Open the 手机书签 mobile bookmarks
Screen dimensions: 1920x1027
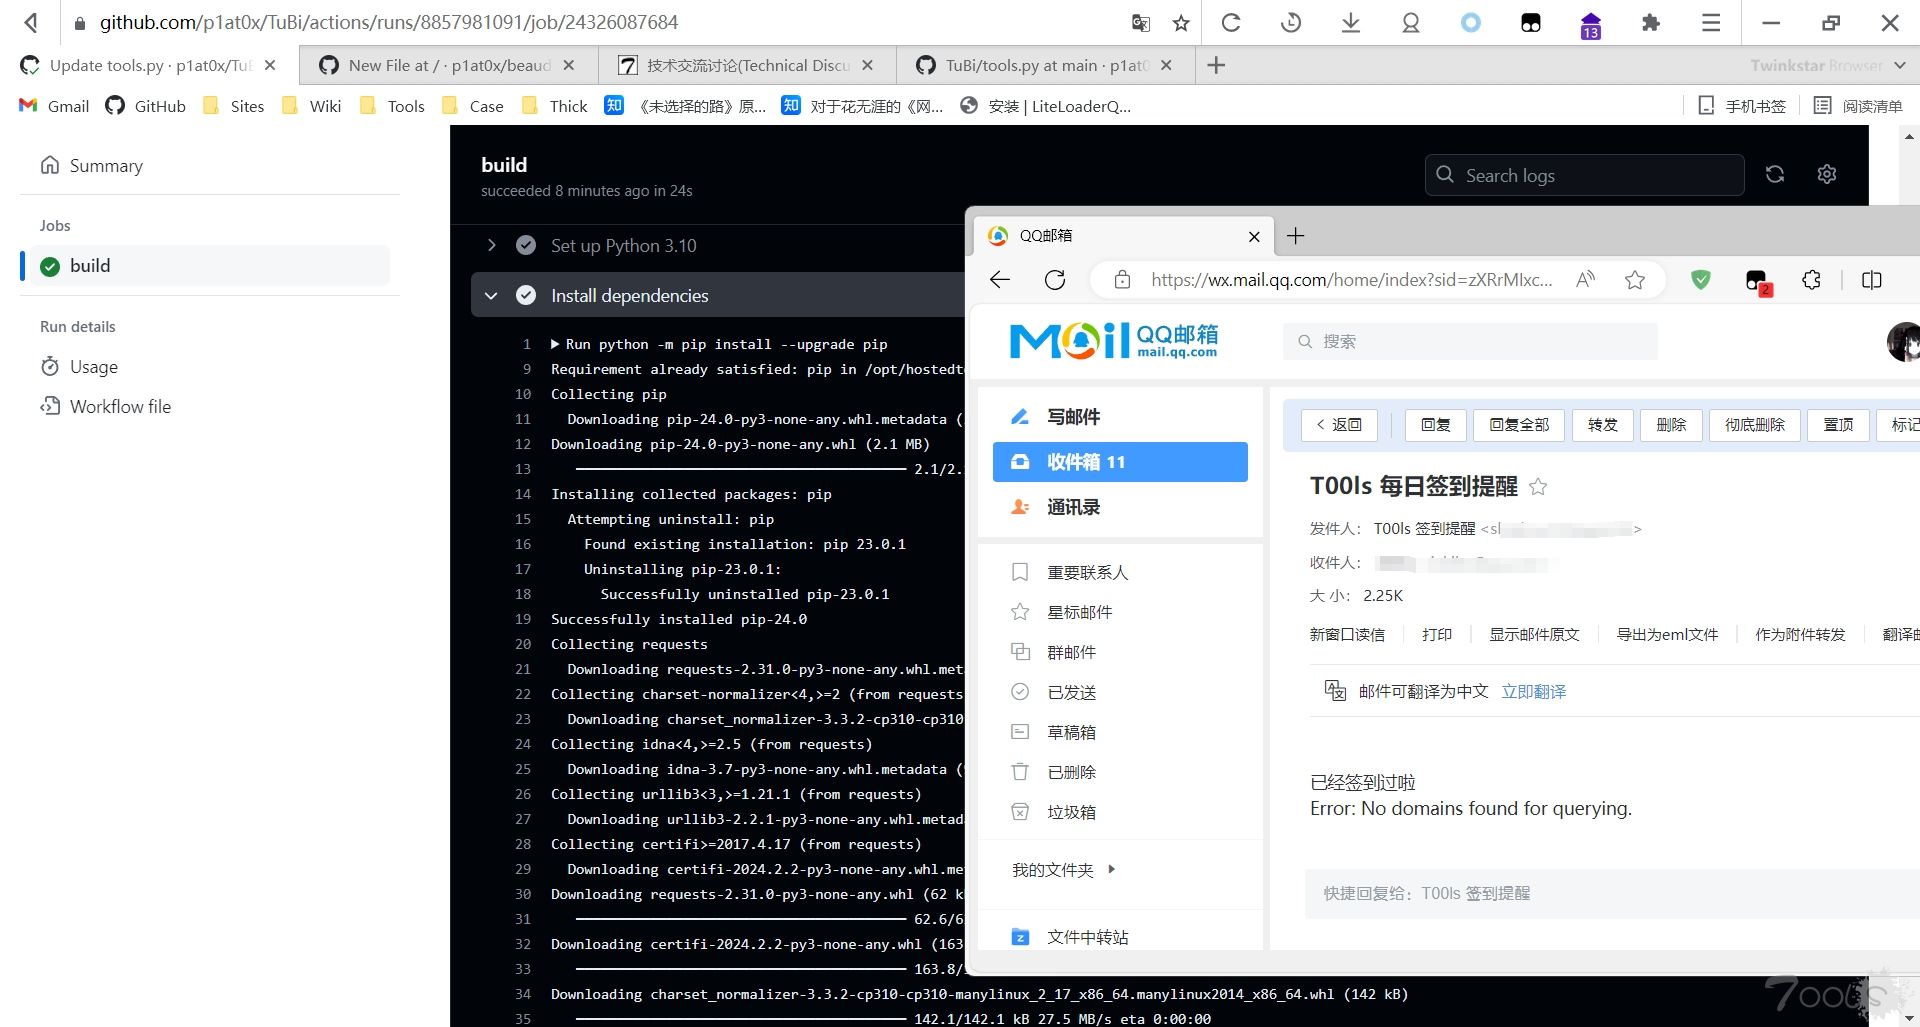pos(1742,106)
